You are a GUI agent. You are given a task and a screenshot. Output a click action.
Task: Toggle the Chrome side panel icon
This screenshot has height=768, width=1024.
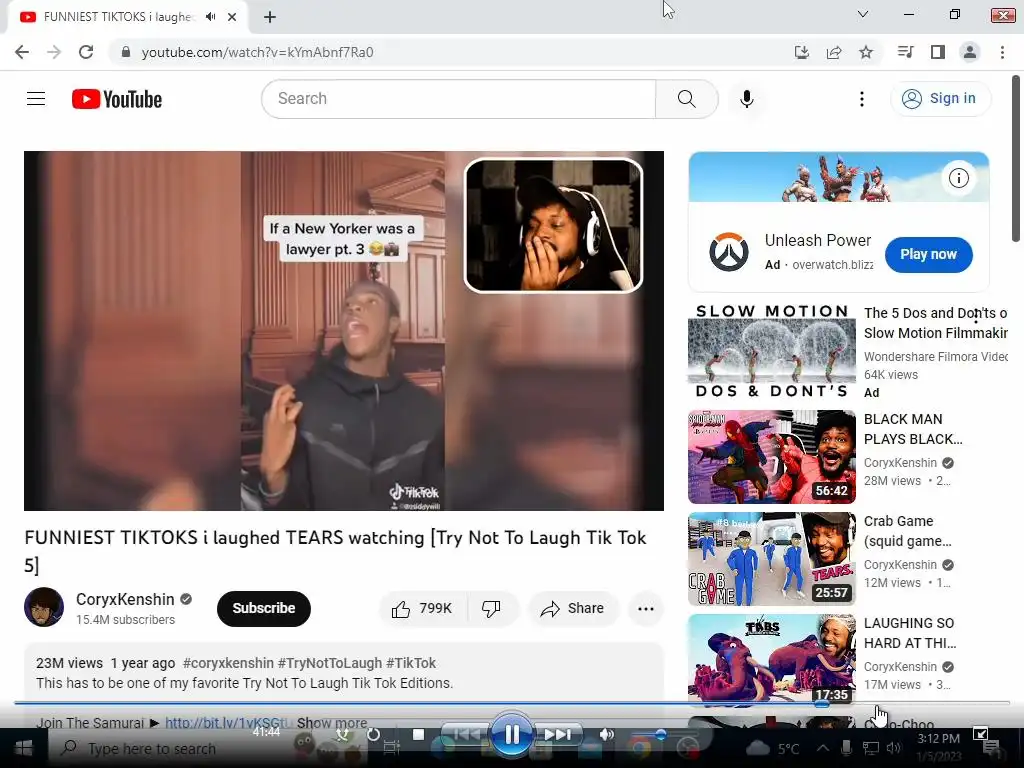[x=938, y=52]
